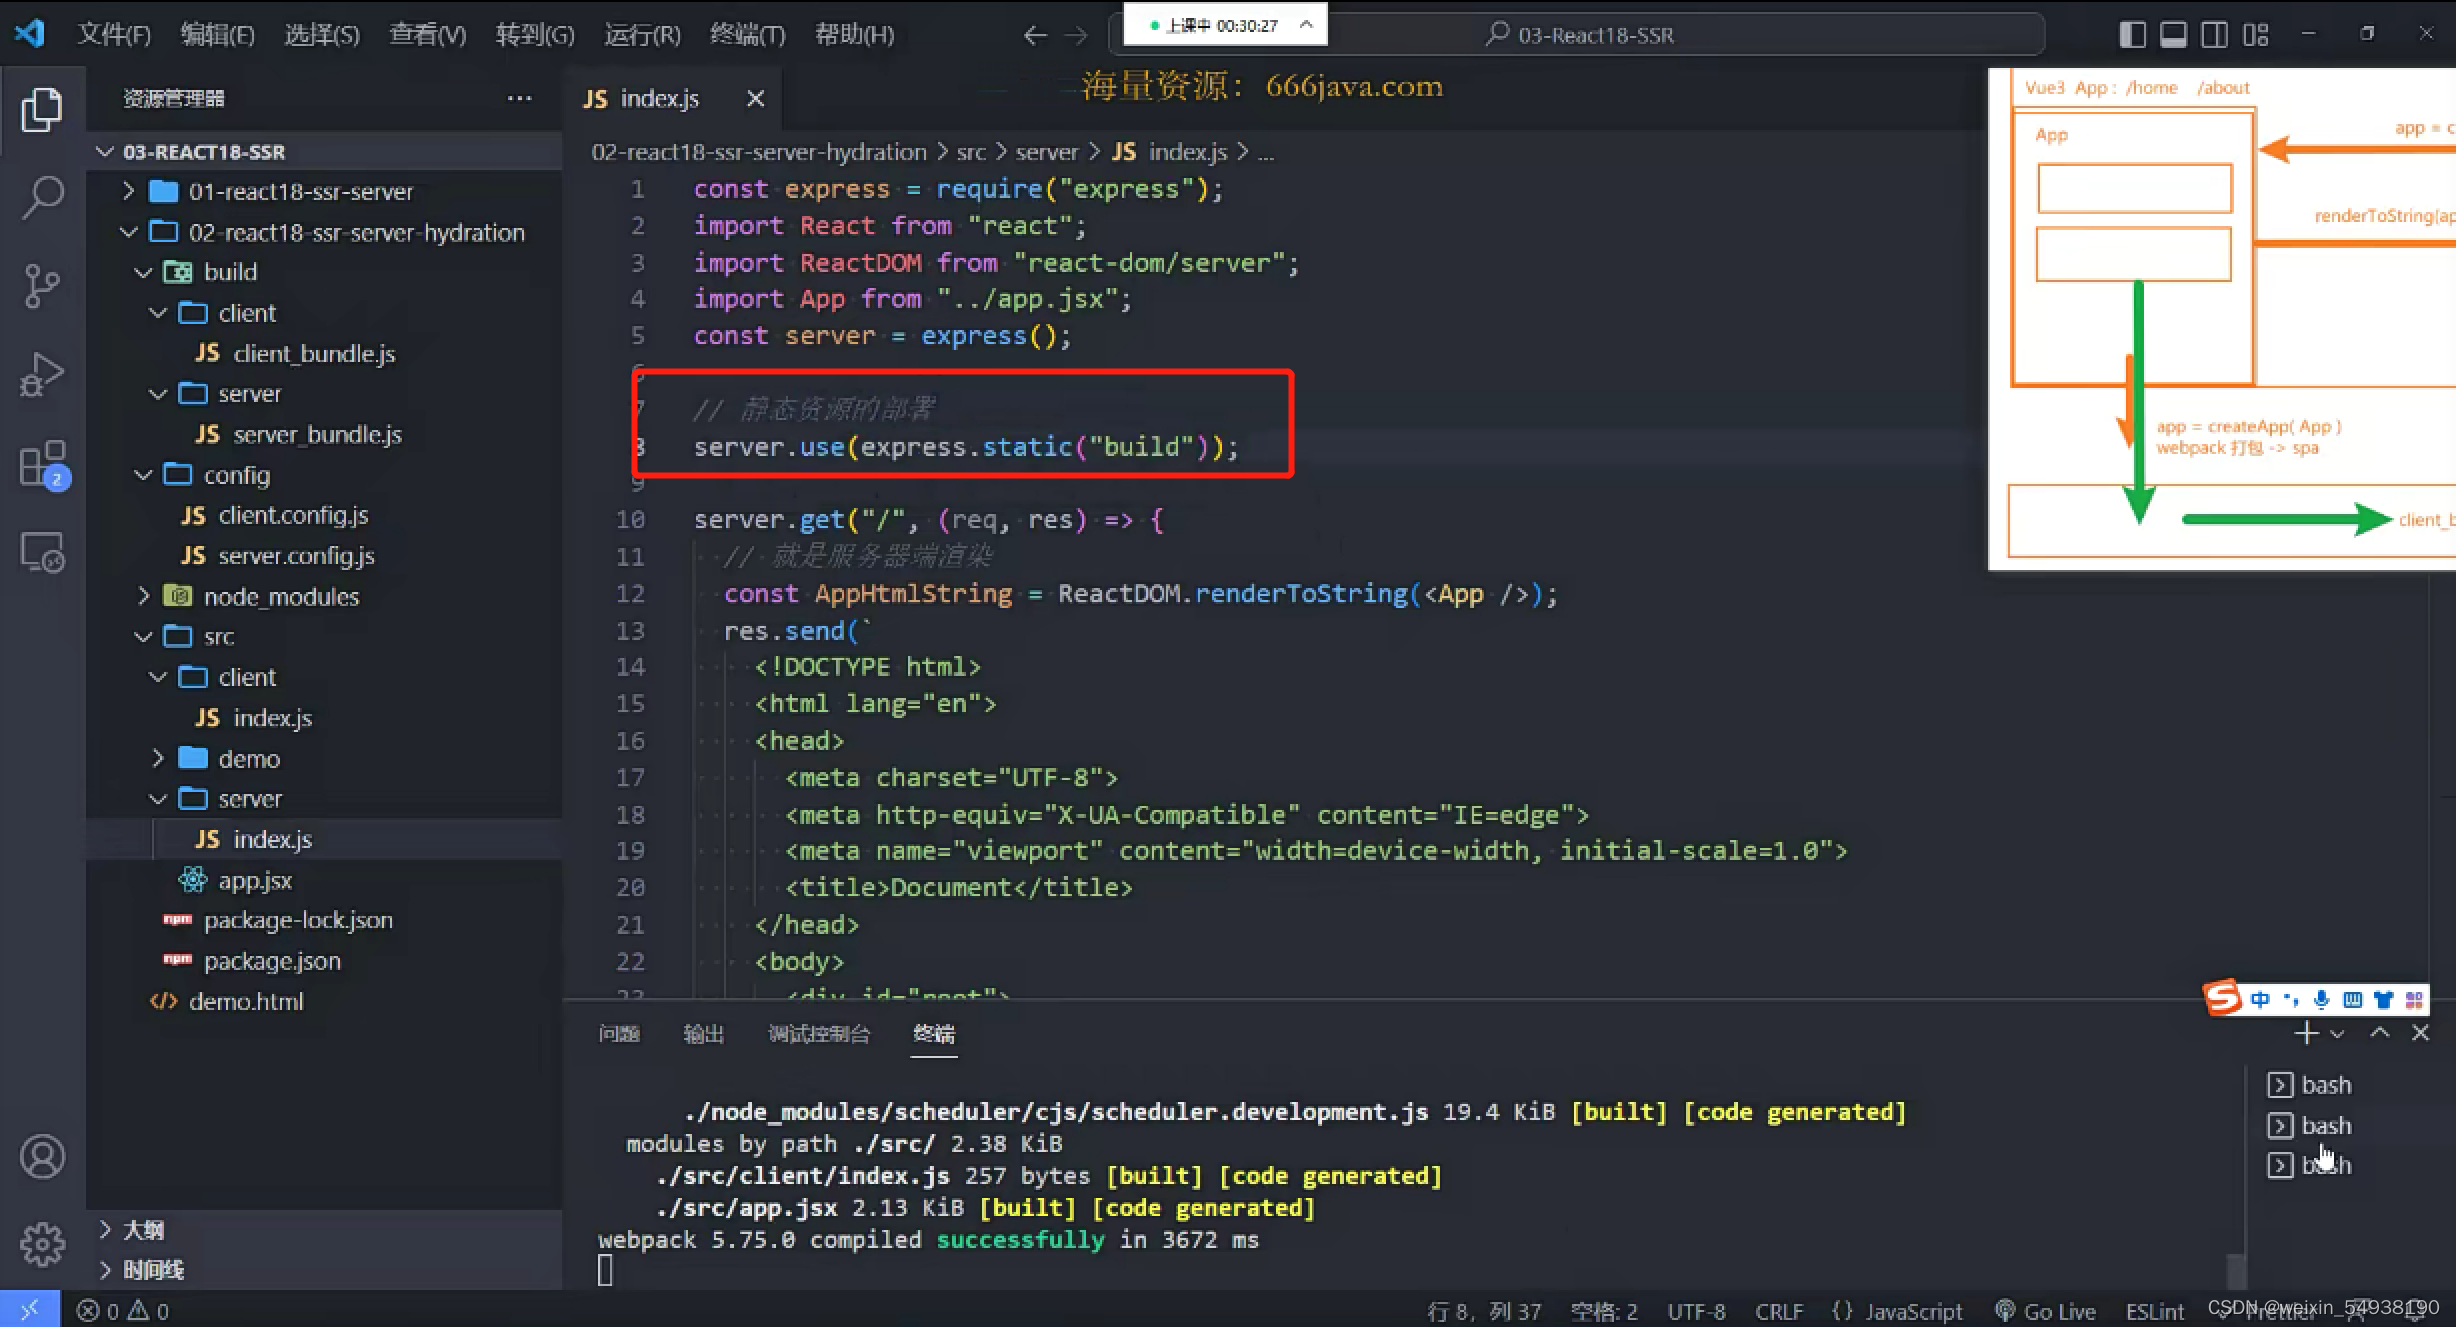
Task: Change UTF-8 file encoding
Action: [1696, 1311]
